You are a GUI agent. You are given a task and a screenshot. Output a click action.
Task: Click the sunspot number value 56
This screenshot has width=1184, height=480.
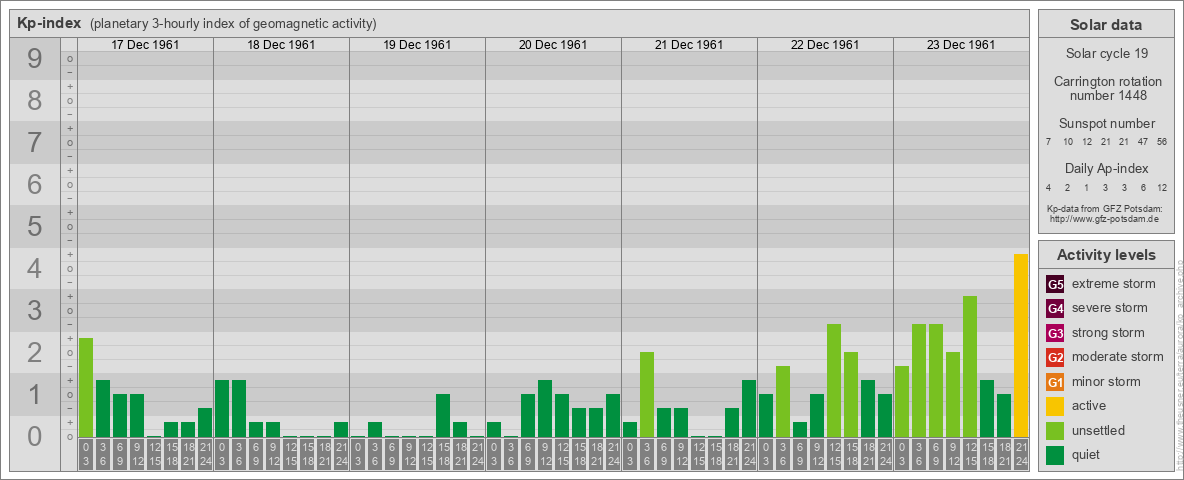click(1161, 142)
